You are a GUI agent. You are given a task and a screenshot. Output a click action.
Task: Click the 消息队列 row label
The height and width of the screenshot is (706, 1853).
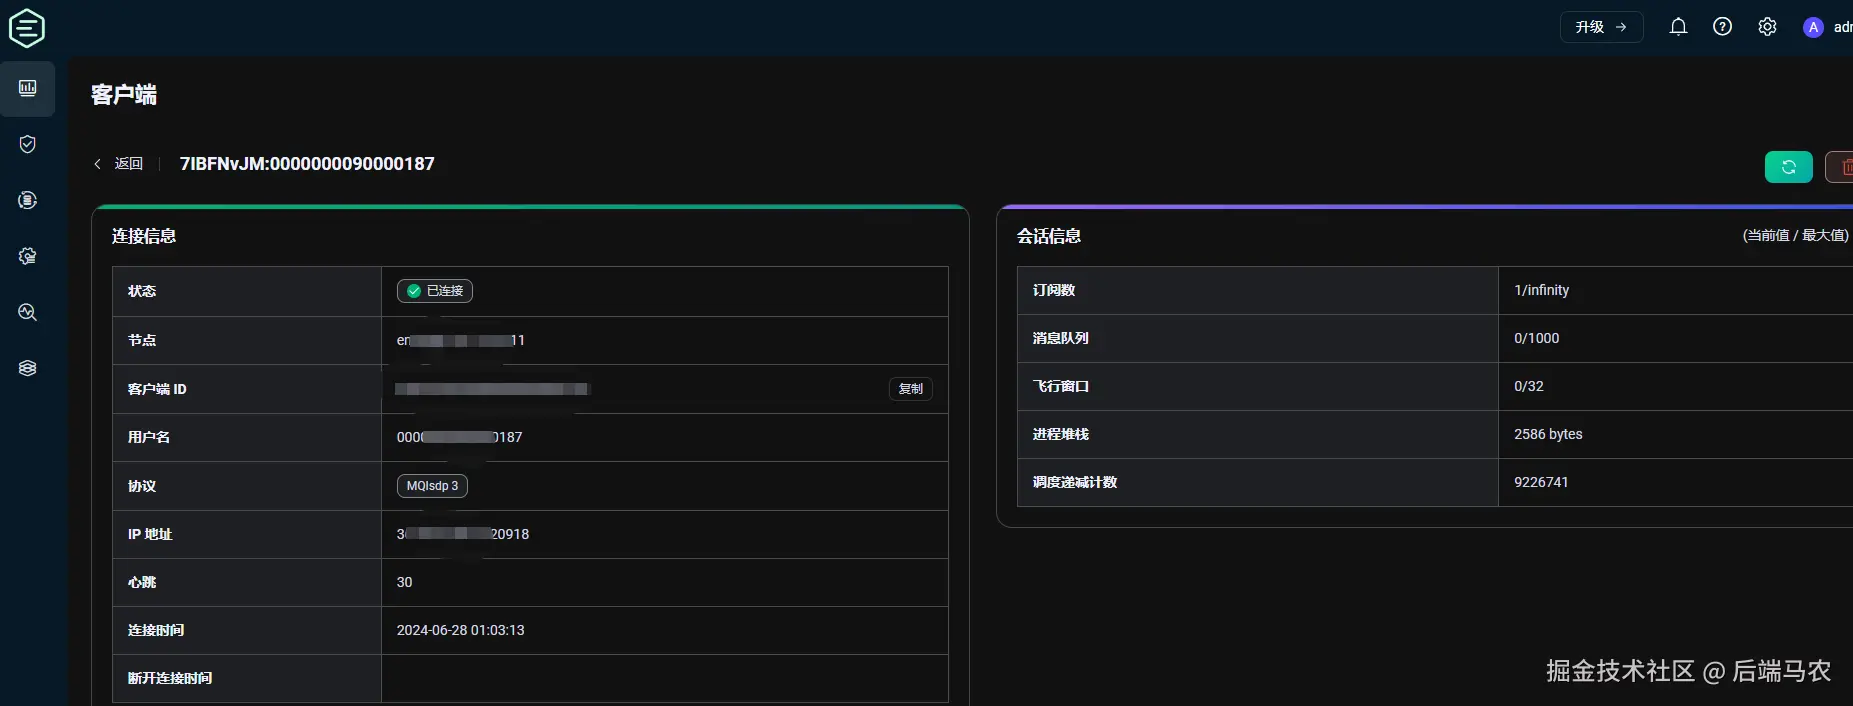click(x=1061, y=338)
